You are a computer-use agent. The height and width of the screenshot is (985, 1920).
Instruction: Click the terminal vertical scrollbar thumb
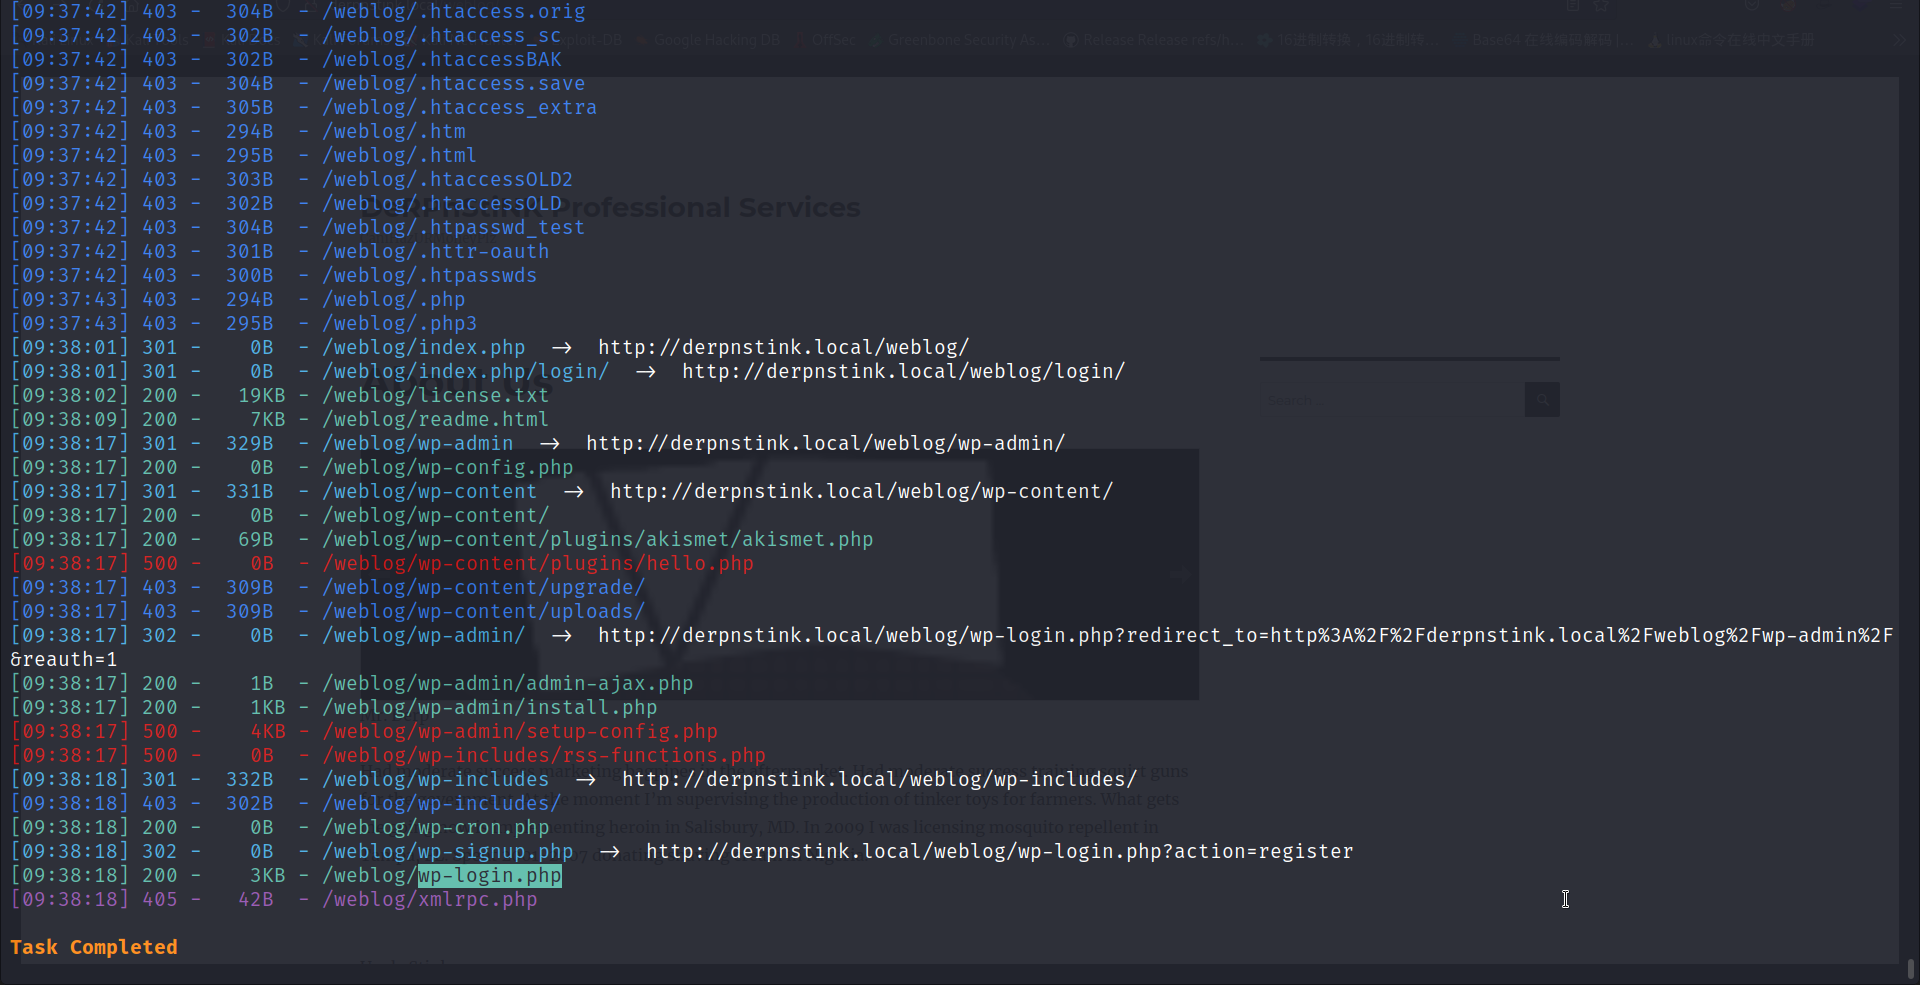[x=1910, y=968]
